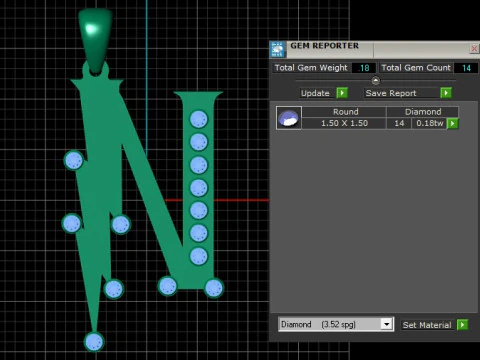
Task: Click the green arrow next to Set Material
Action: (x=462, y=324)
